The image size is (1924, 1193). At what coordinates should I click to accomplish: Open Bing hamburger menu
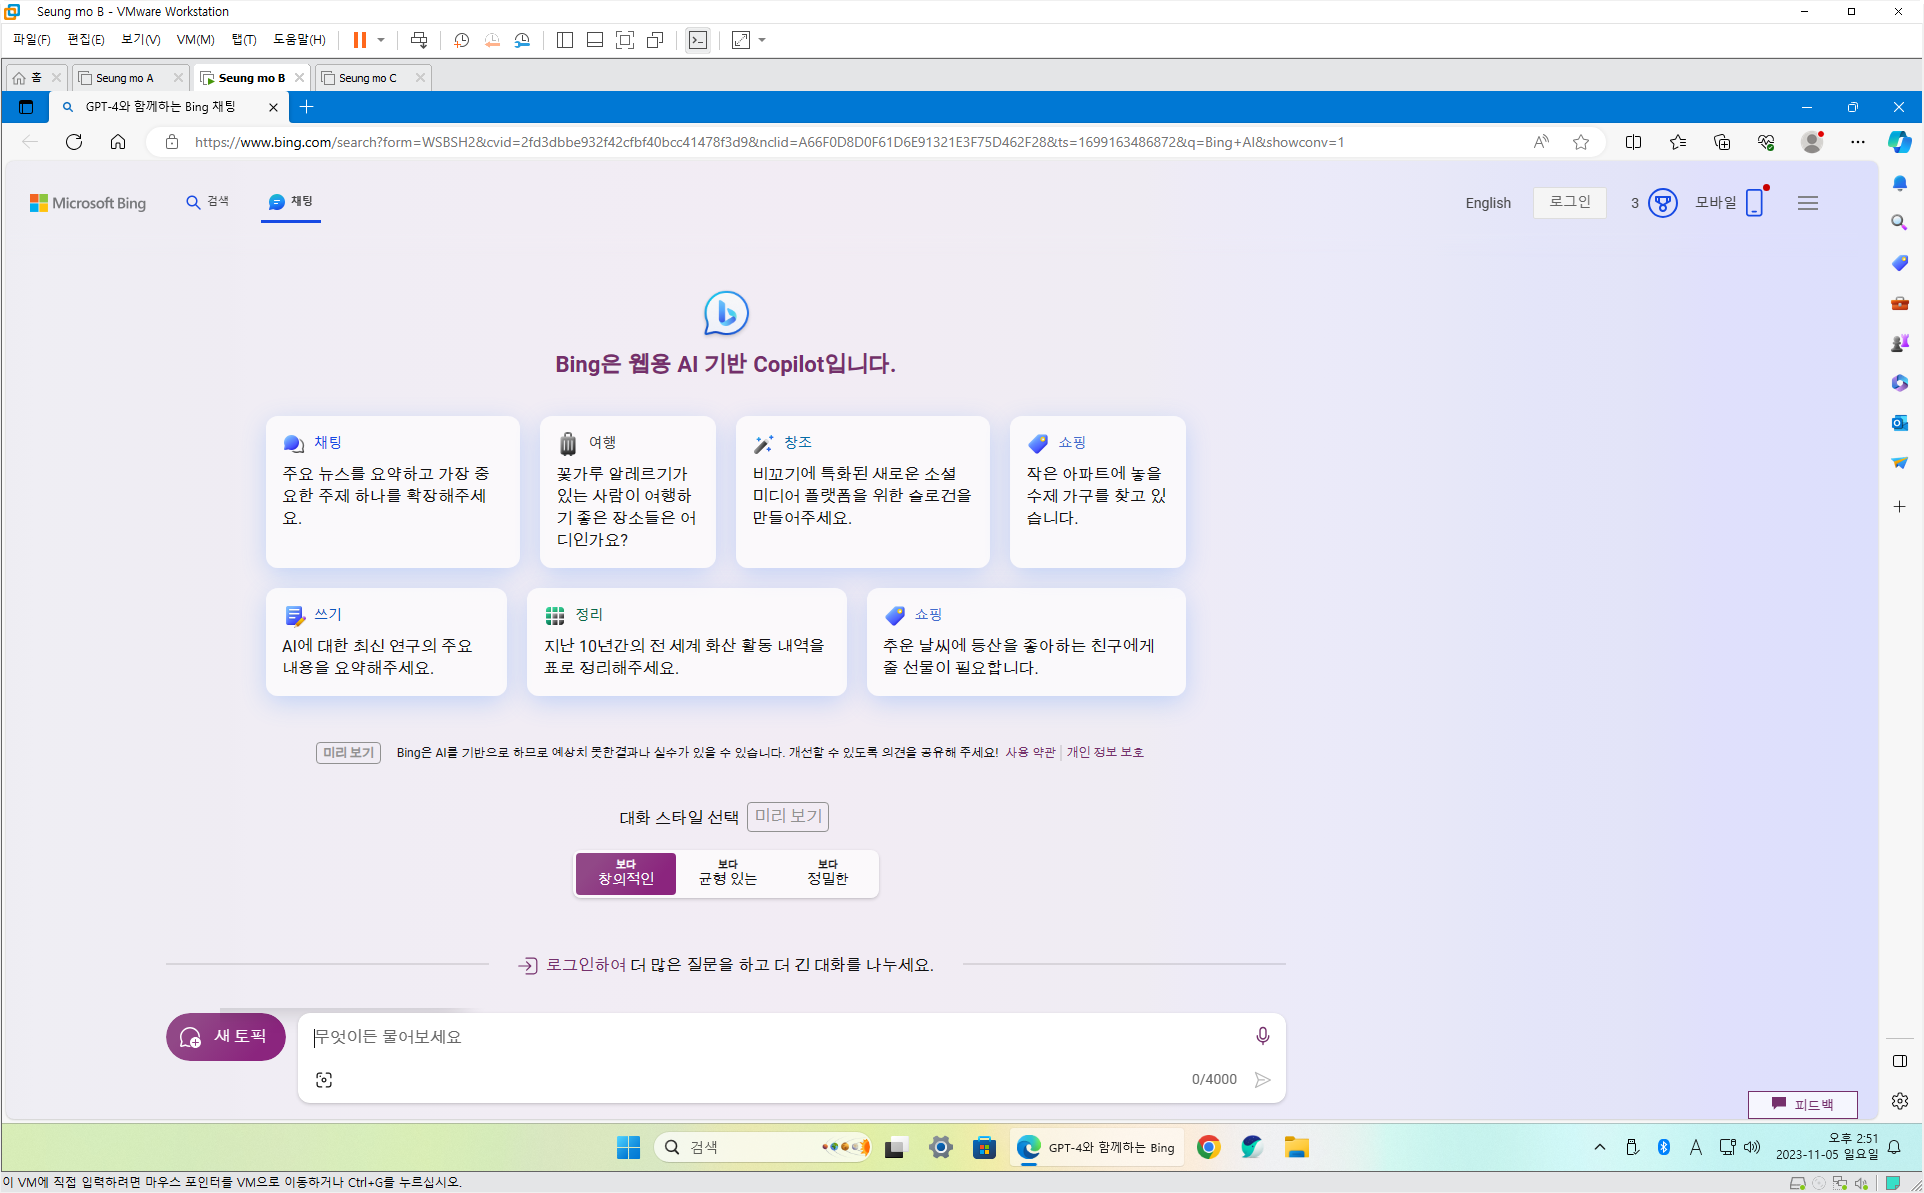pyautogui.click(x=1807, y=203)
